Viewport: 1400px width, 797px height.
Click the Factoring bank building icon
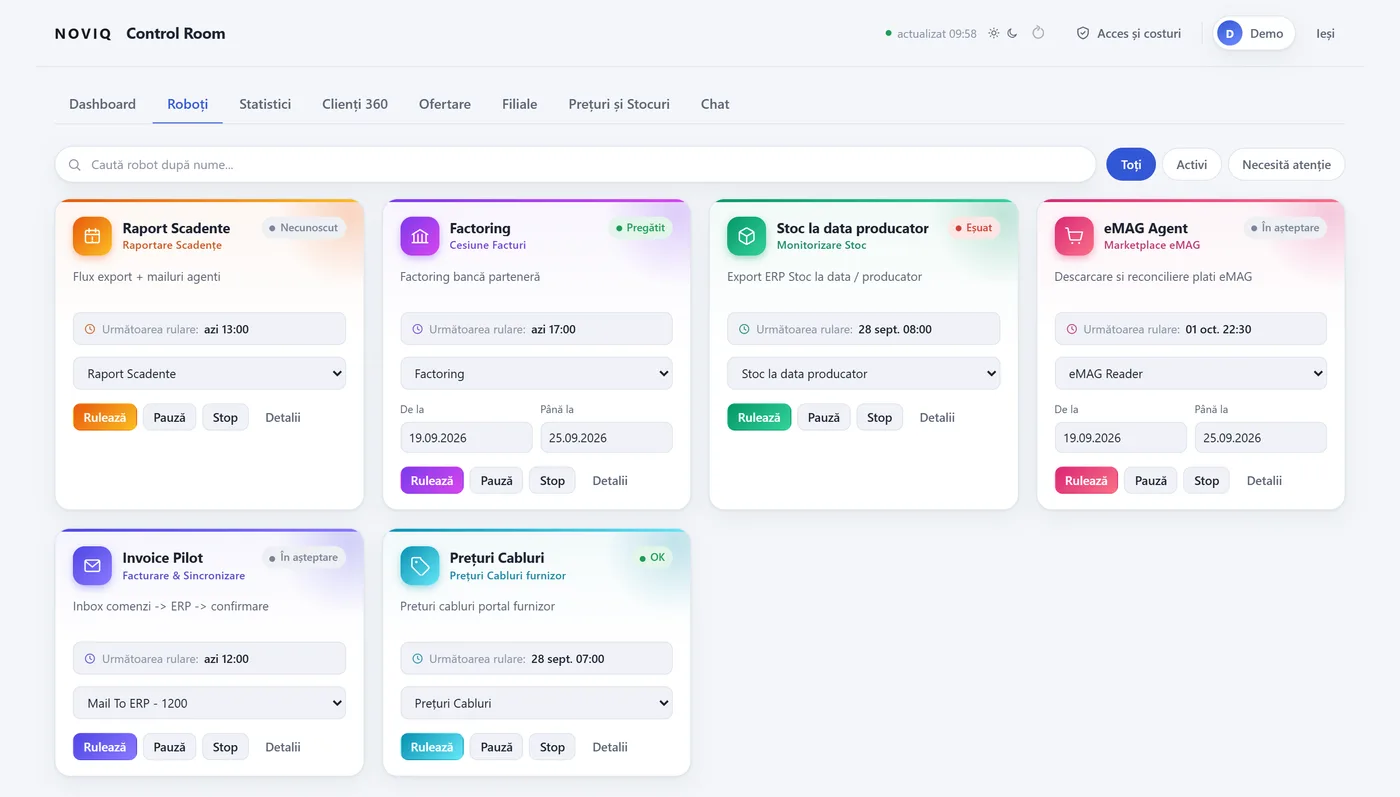(420, 236)
